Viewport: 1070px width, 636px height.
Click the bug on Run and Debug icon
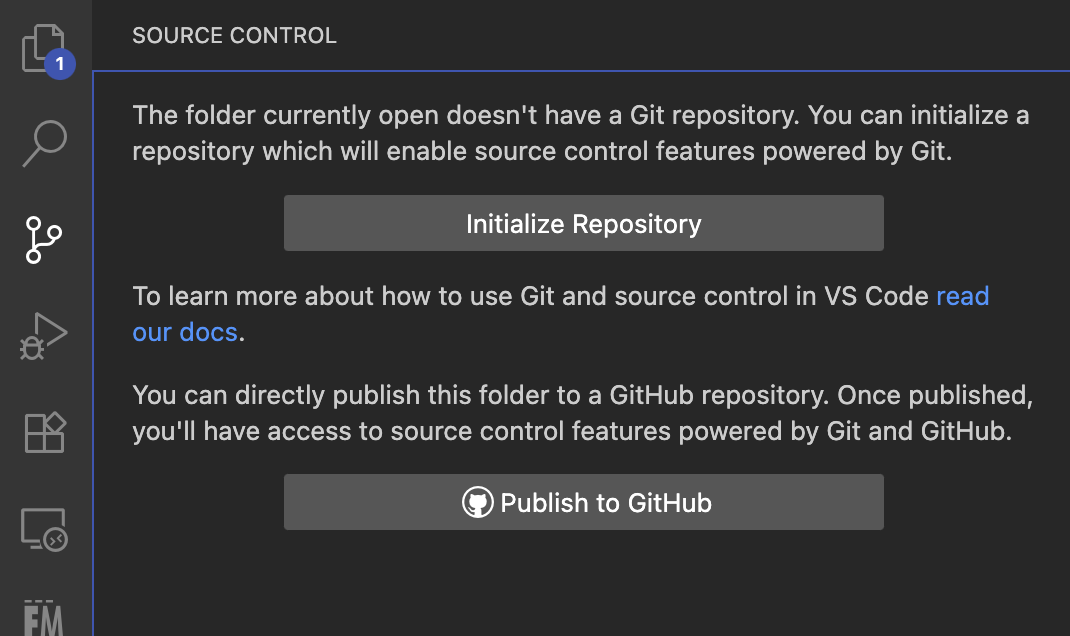[x=31, y=347]
